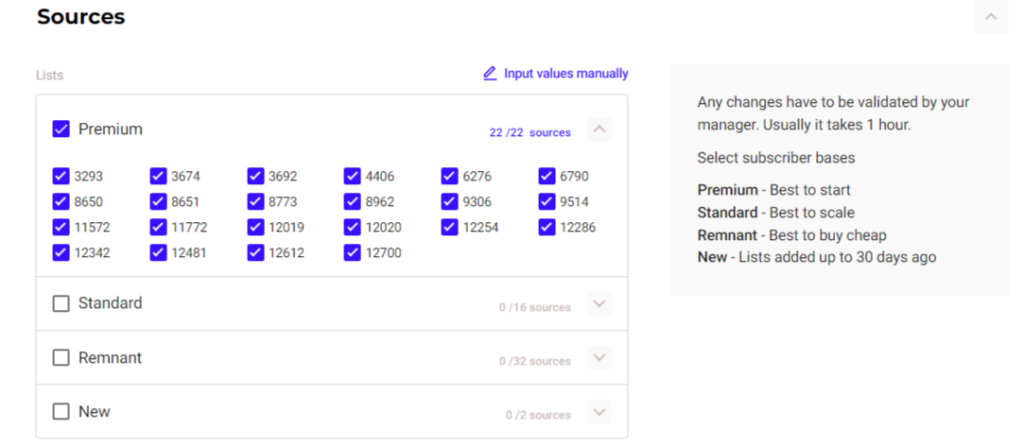Toggle source 12700 checkbox
Image resolution: width=1024 pixels, height=447 pixels.
coord(352,253)
